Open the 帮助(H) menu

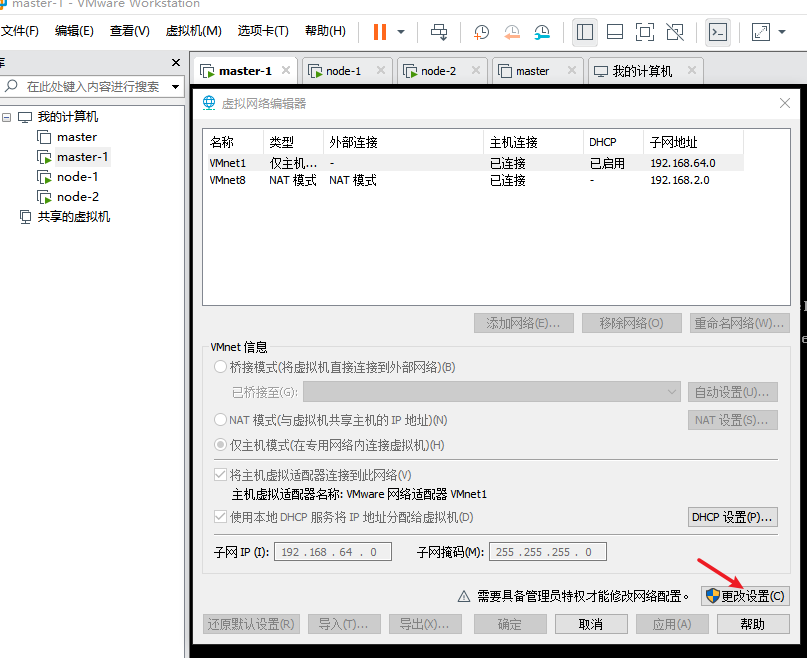click(x=325, y=31)
